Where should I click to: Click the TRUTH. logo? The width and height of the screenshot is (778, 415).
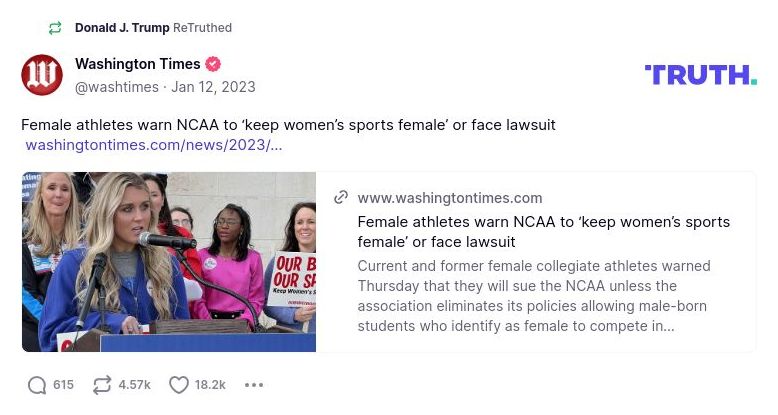pyautogui.click(x=700, y=75)
